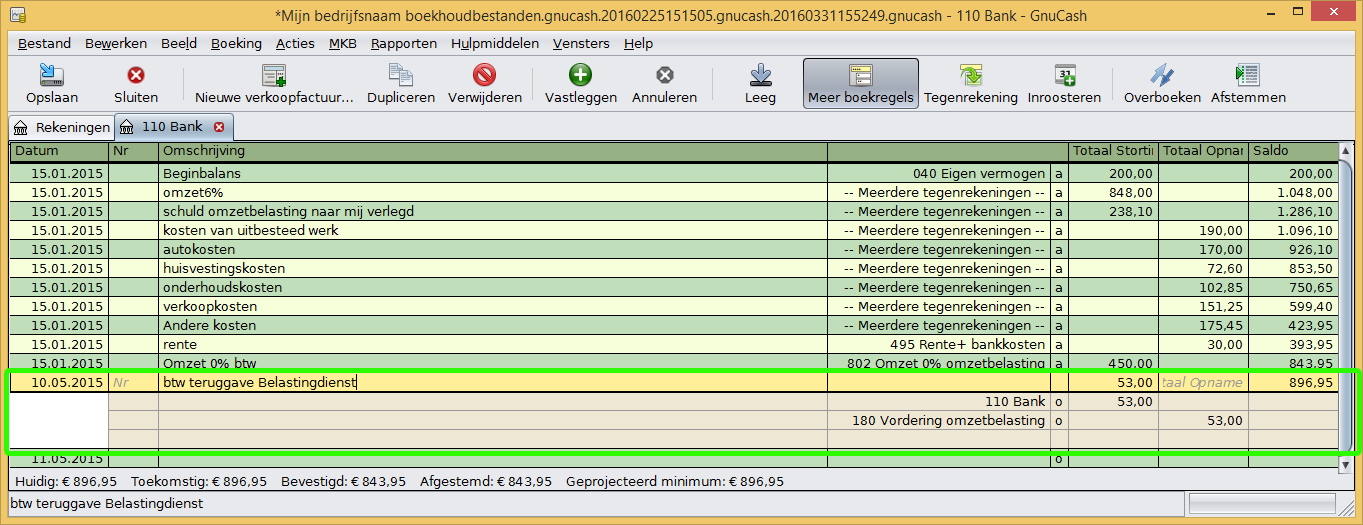Go to the Tegenrekening
The width and height of the screenshot is (1363, 525).
point(971,83)
